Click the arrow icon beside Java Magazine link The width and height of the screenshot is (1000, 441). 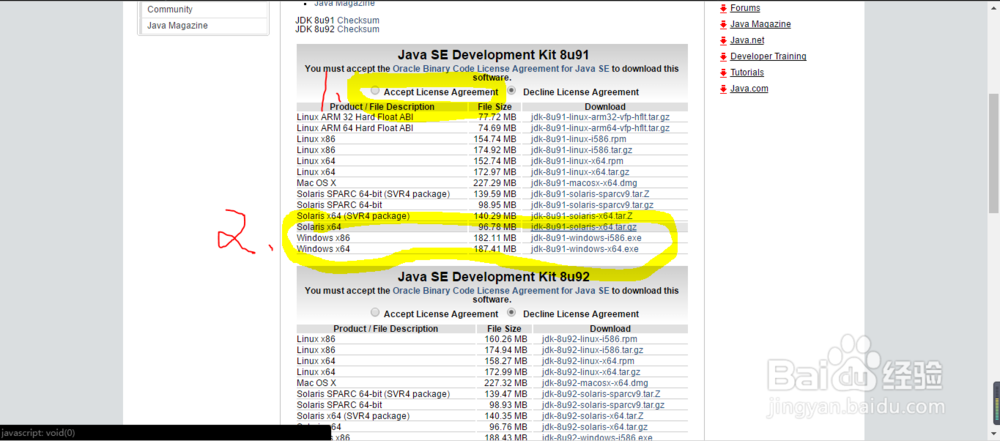click(x=723, y=24)
